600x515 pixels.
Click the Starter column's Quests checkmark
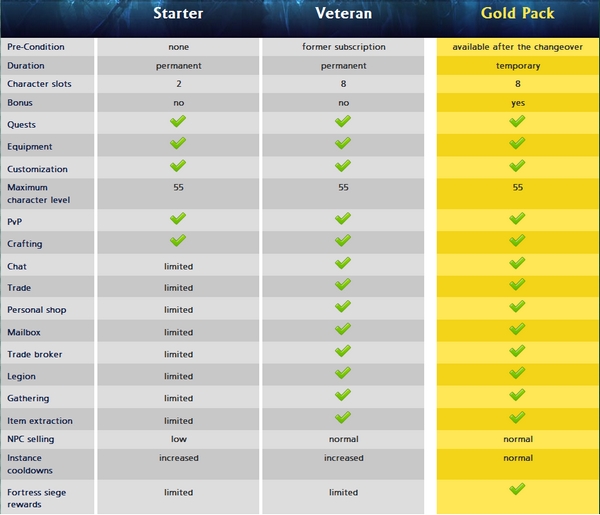178,121
